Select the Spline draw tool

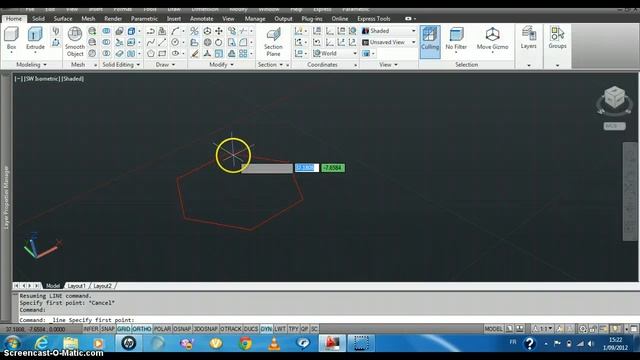151,42
